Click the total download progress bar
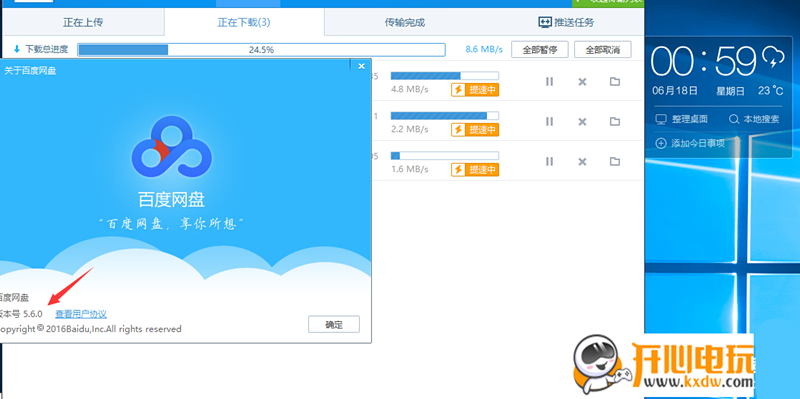This screenshot has height=399, width=800. pyautogui.click(x=261, y=49)
